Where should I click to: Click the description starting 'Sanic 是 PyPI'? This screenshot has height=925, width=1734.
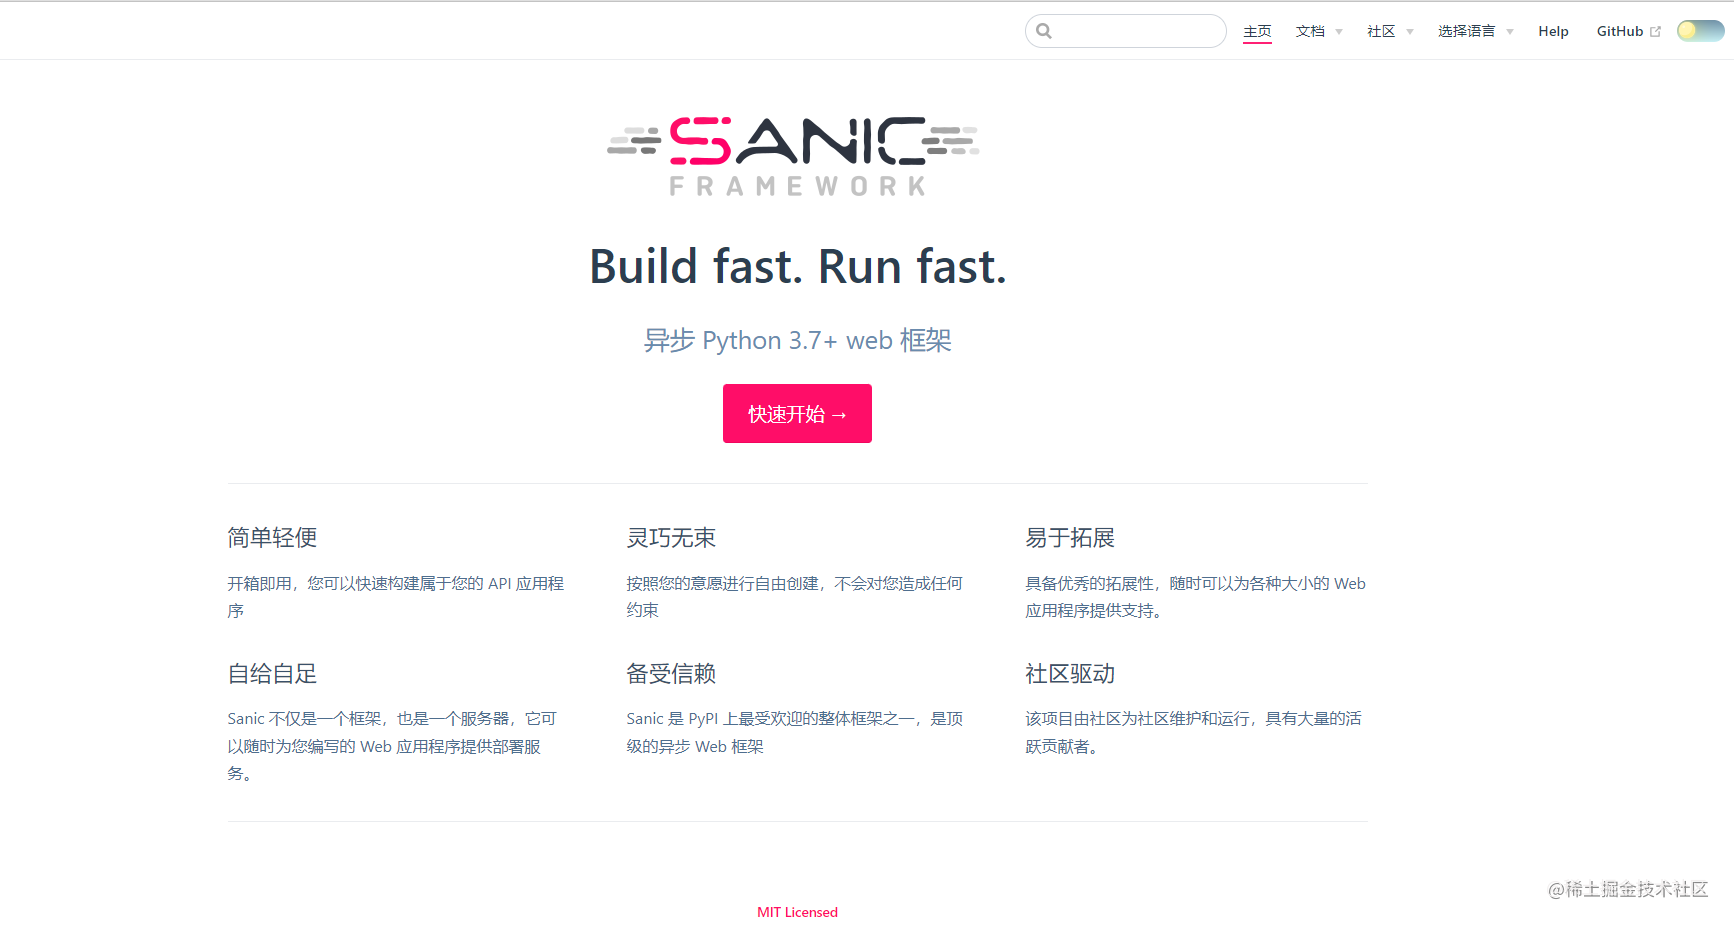click(795, 732)
